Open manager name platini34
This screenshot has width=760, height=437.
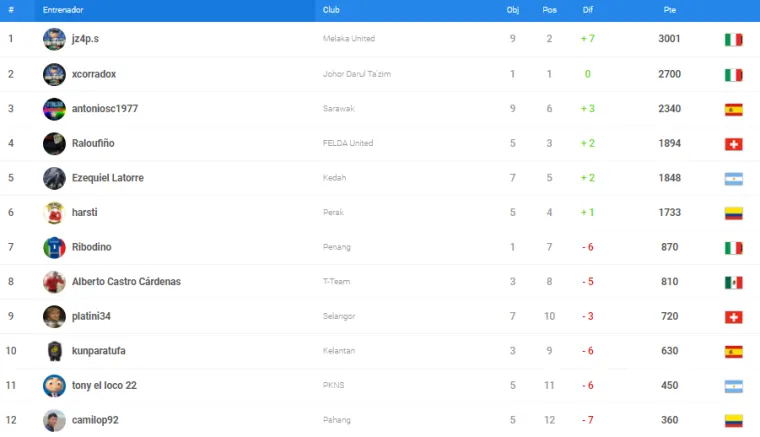pyautogui.click(x=91, y=316)
